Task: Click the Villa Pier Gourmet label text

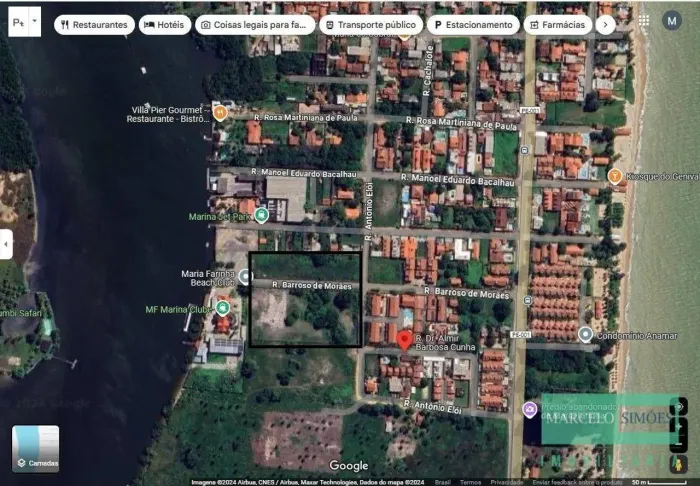Action: pos(168,114)
